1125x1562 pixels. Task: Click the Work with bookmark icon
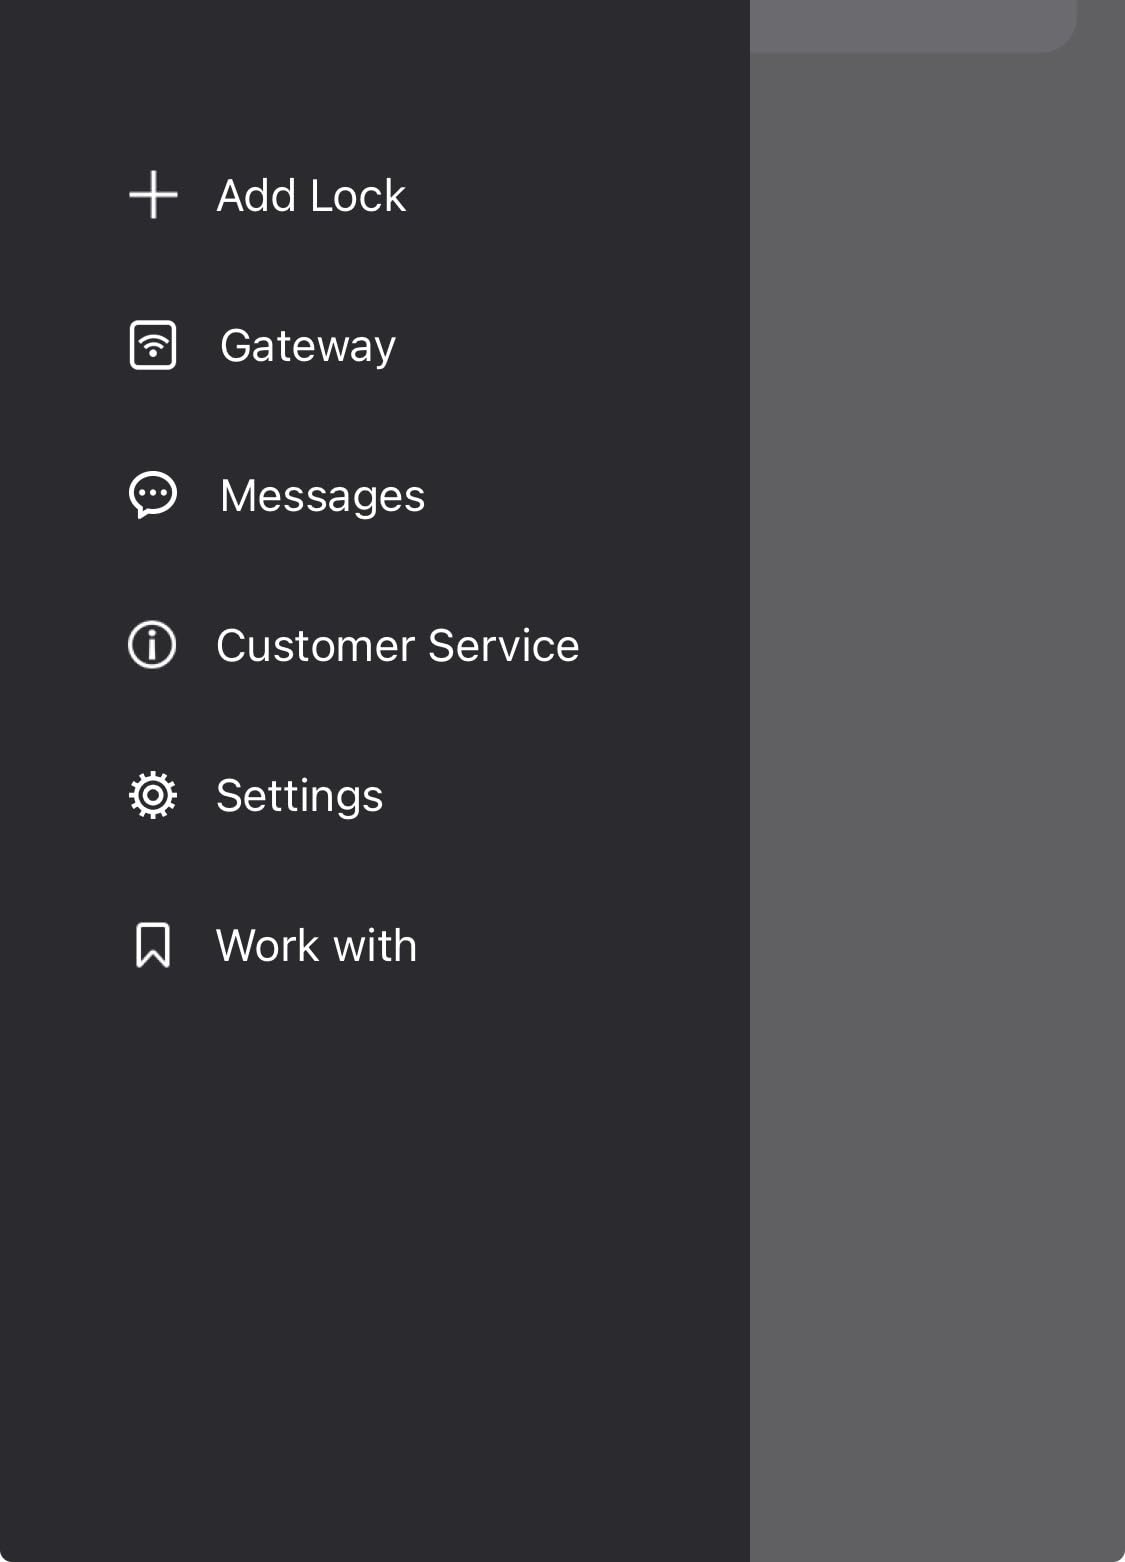[x=153, y=945]
